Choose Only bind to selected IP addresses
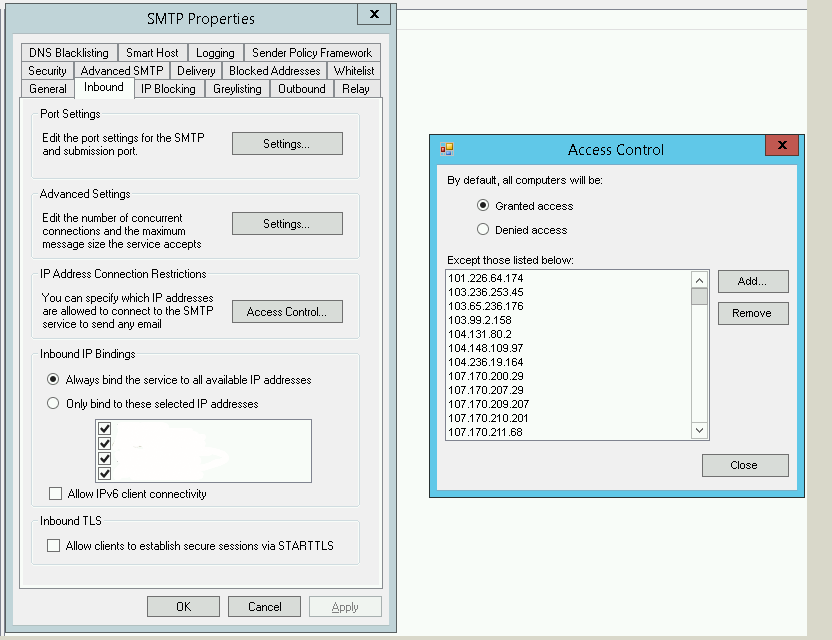Viewport: 832px width, 640px height. click(x=53, y=404)
